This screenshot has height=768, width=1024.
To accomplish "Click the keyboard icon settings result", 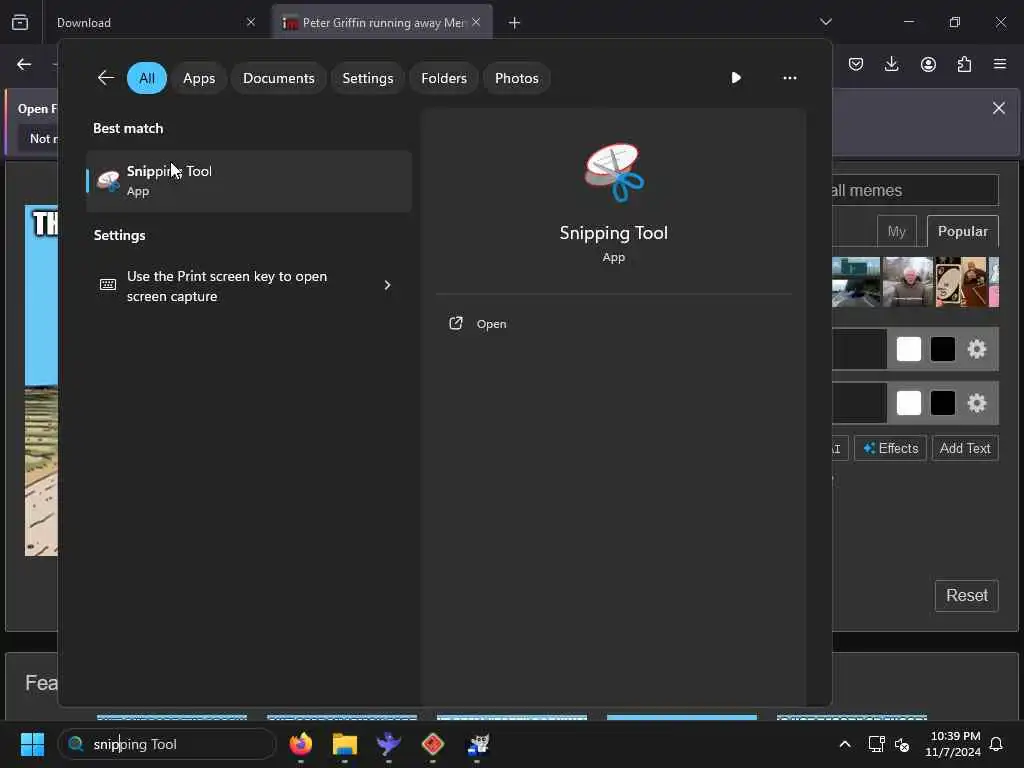I will [108, 285].
